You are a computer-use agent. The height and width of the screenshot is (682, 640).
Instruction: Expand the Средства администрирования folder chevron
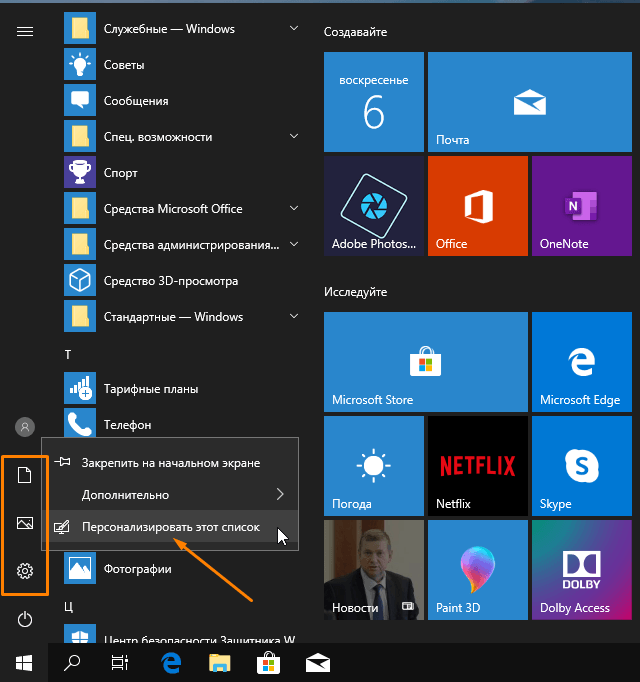[x=294, y=244]
